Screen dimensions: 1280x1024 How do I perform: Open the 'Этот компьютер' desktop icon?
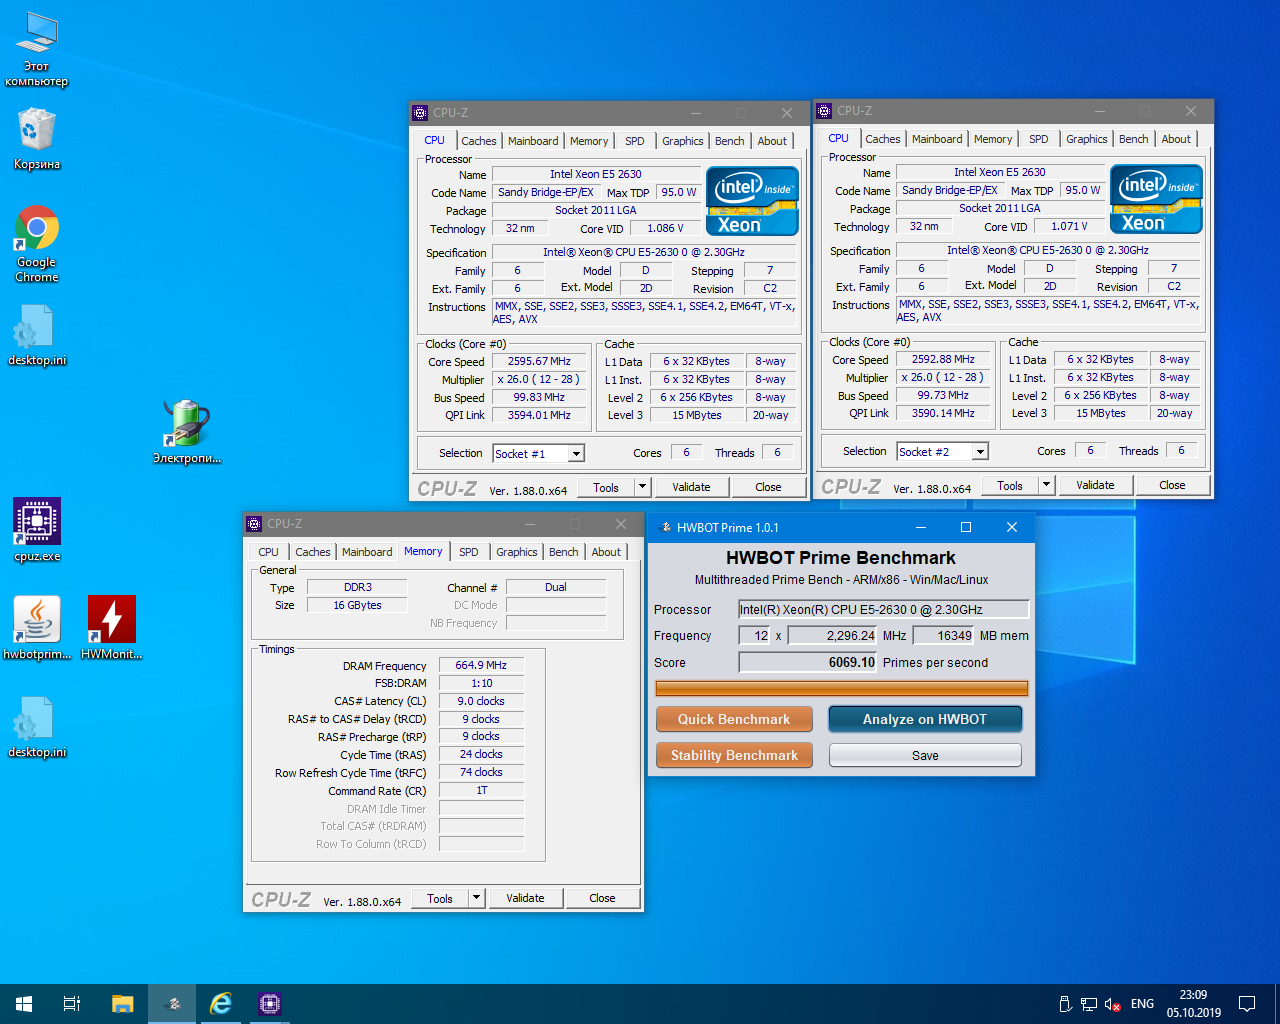(x=37, y=49)
